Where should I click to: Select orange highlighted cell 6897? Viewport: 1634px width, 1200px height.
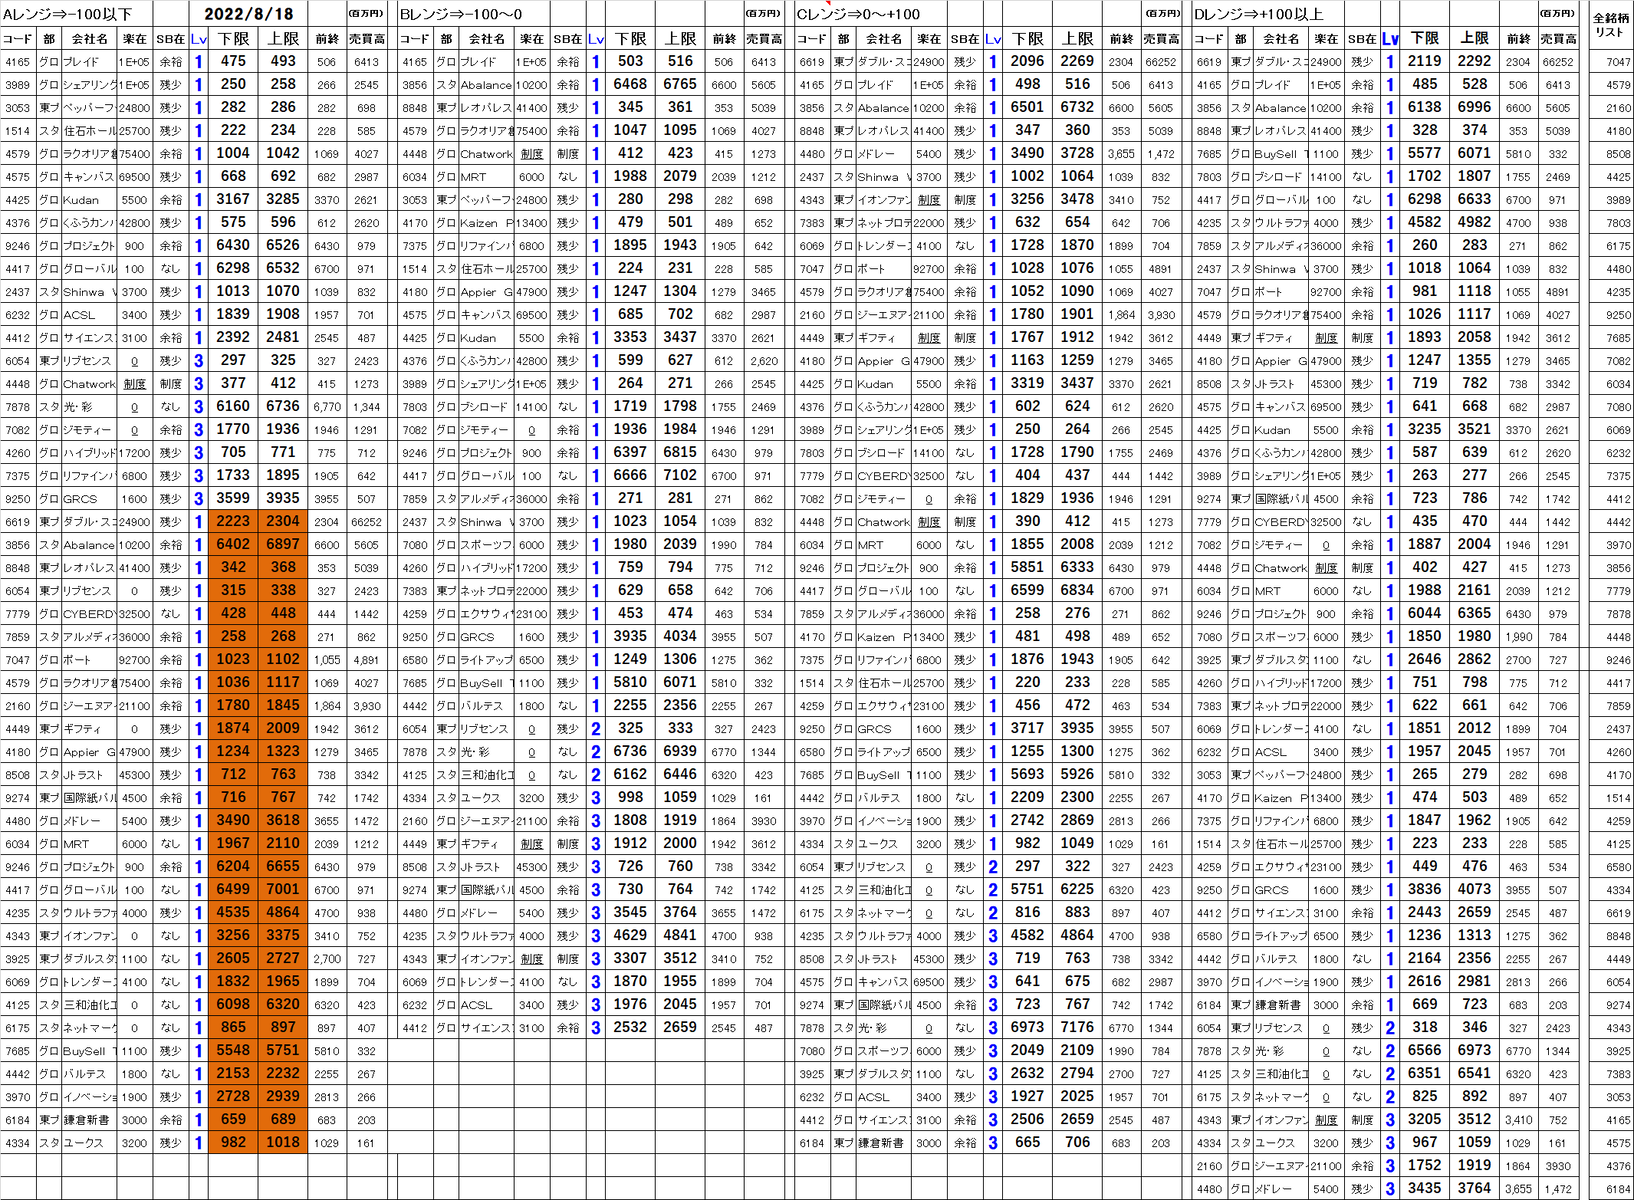tap(283, 544)
